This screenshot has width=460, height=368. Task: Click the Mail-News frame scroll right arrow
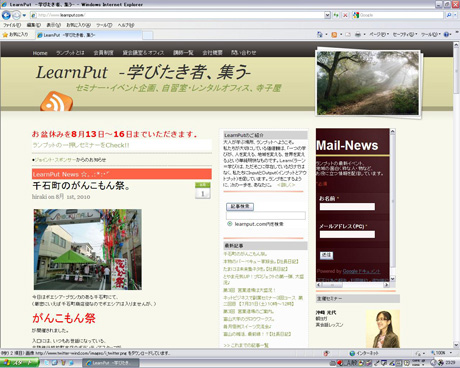387,285
